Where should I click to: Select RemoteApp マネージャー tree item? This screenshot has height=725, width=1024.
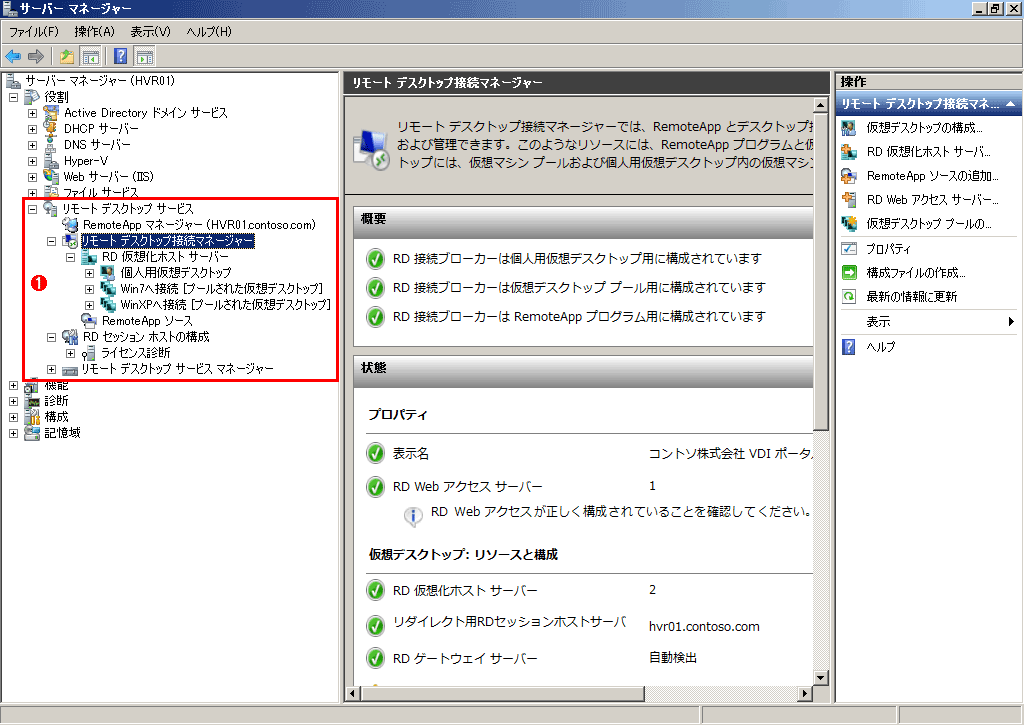(198, 225)
